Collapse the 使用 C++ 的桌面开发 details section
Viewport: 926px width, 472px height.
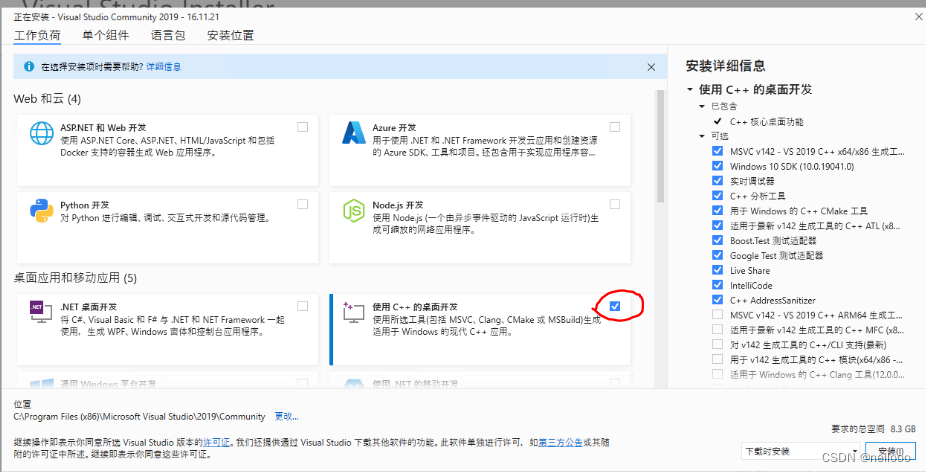point(690,90)
